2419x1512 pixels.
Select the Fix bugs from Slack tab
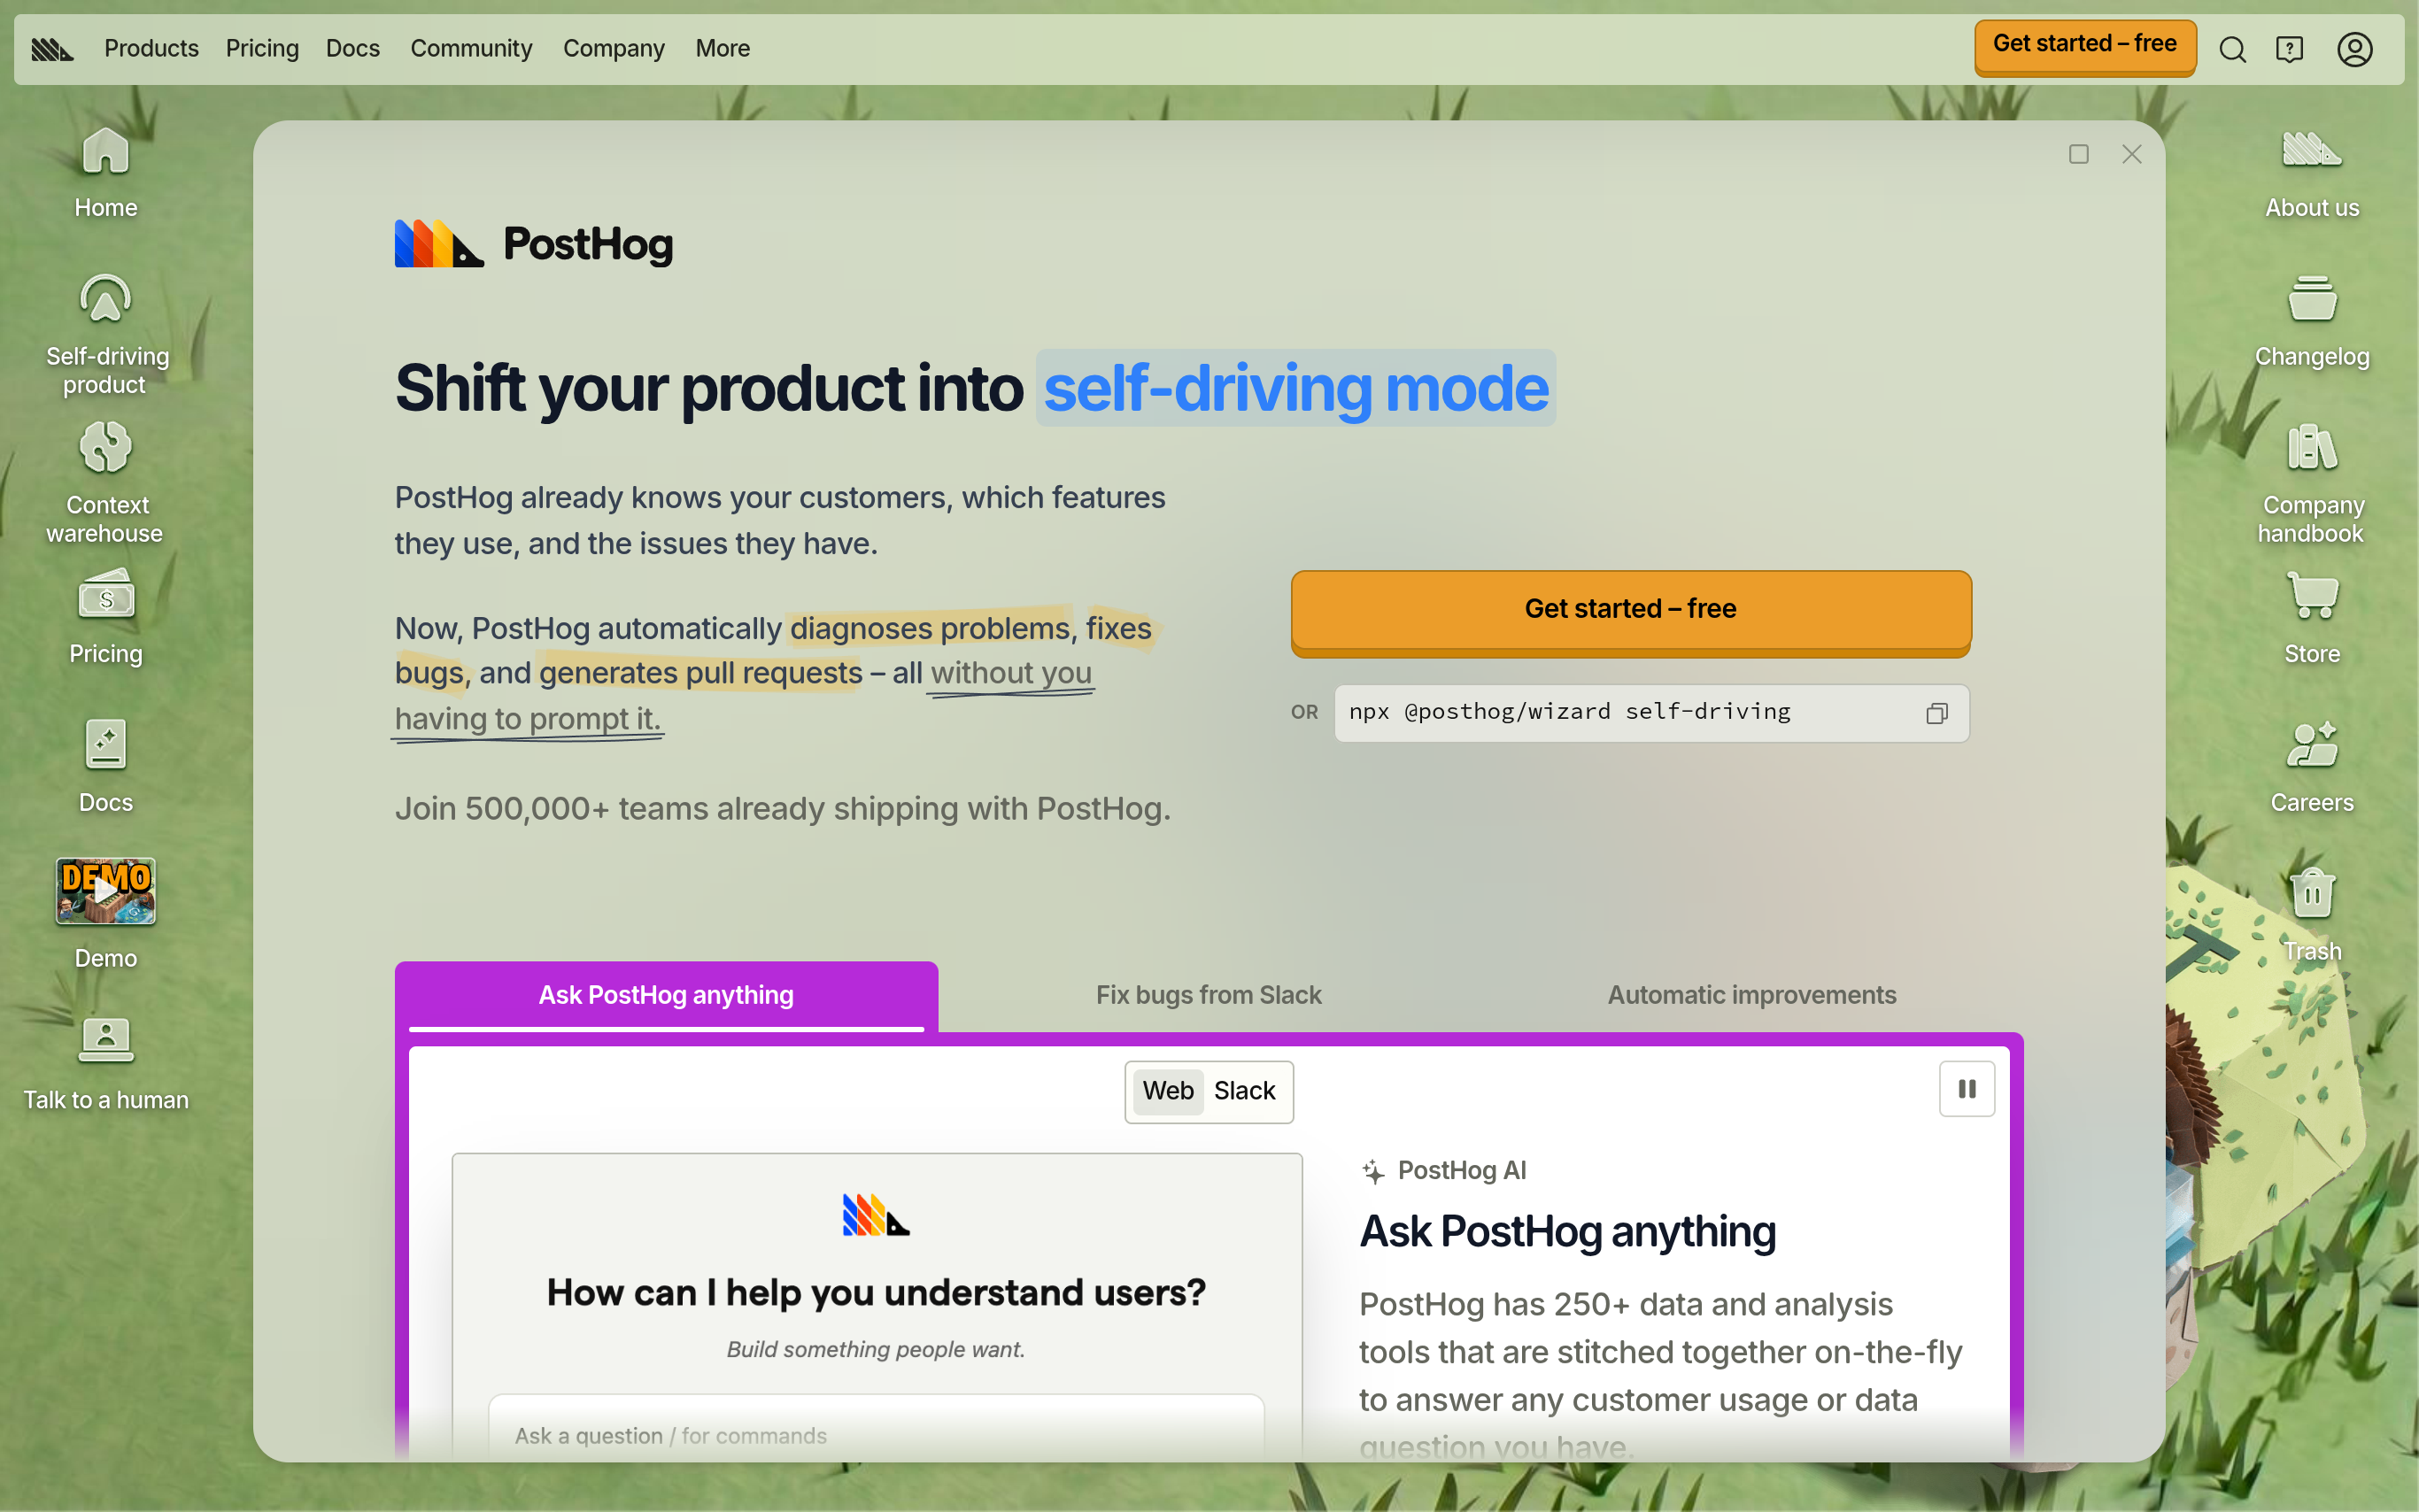click(x=1209, y=996)
